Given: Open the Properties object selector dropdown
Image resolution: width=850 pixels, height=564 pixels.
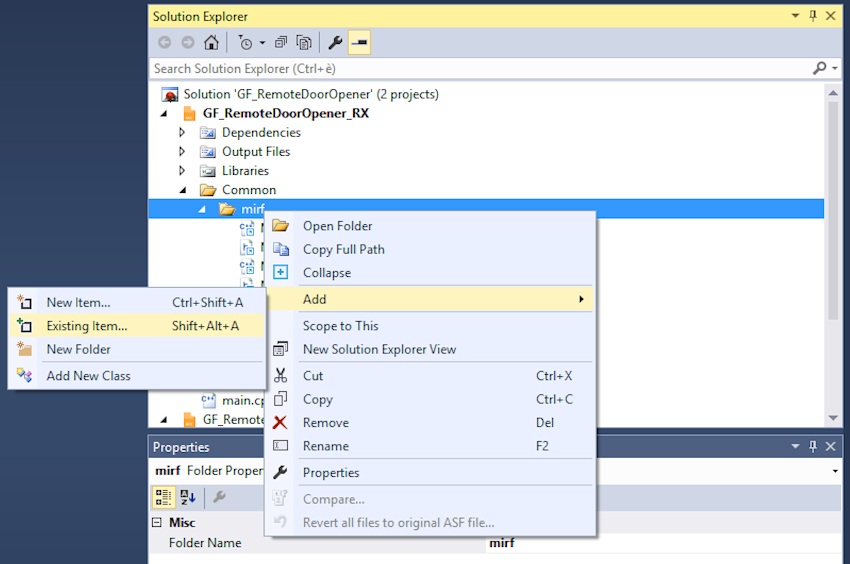Looking at the screenshot, I should click(x=835, y=471).
